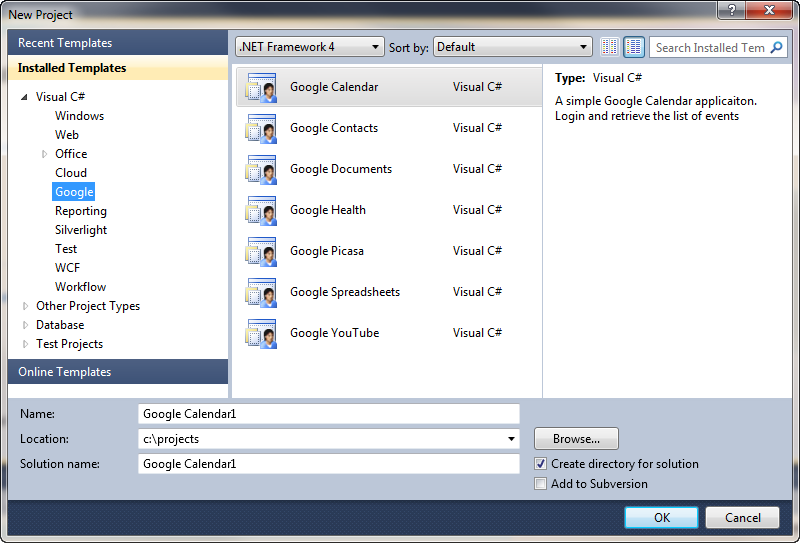Select Windows under Visual C#
The height and width of the screenshot is (543, 800).
pos(80,116)
